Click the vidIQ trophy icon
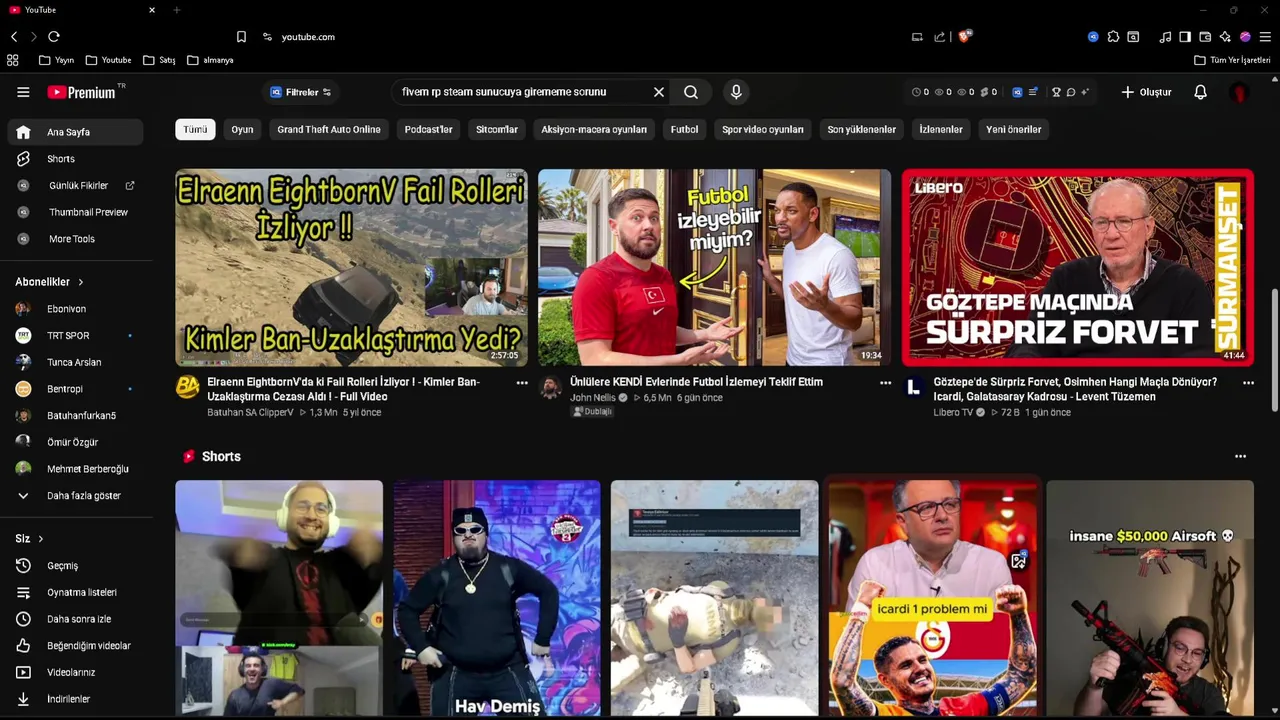The width and height of the screenshot is (1280, 720). 1056,92
